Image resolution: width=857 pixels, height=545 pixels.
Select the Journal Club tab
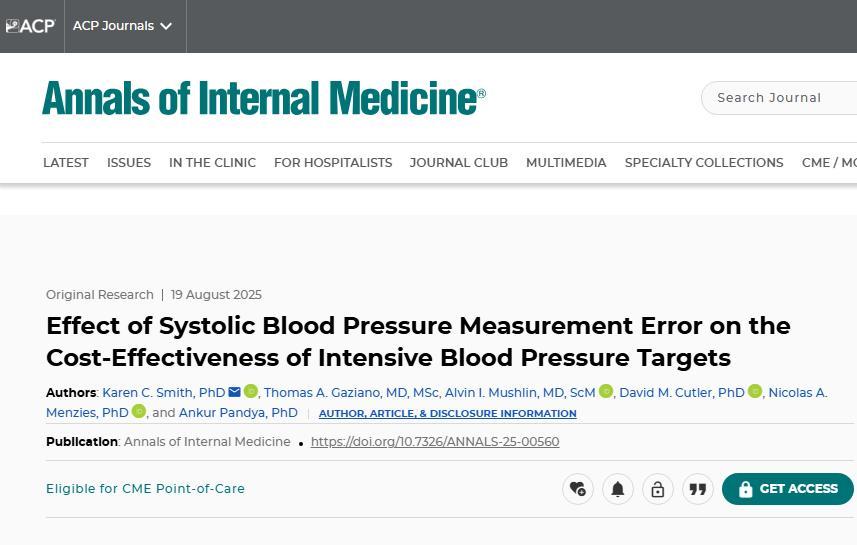pyautogui.click(x=459, y=162)
